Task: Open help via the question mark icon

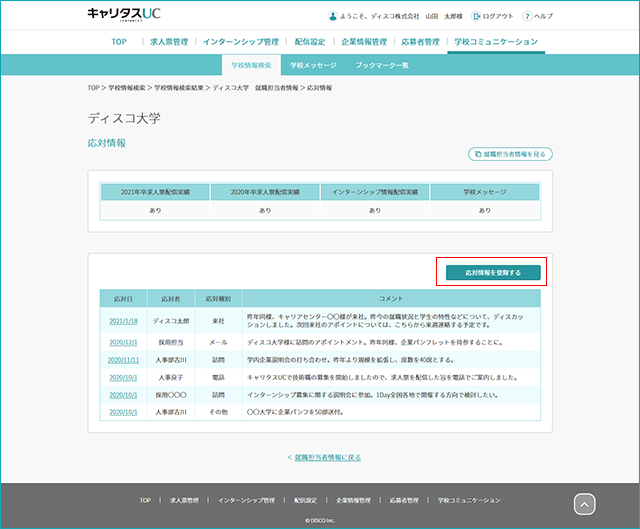Action: 527,16
